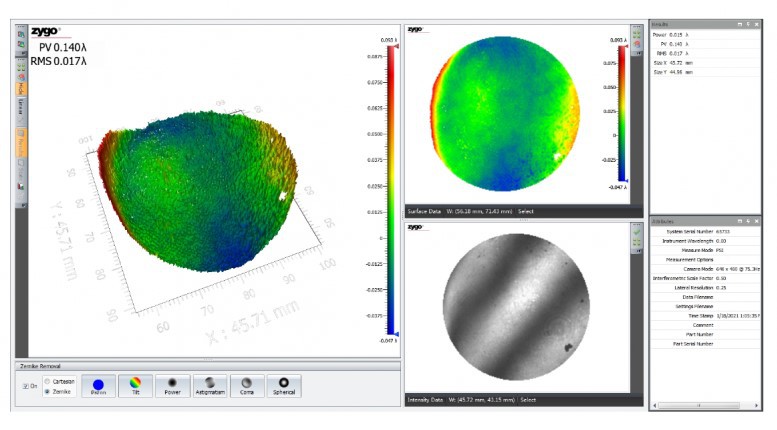The image size is (777, 430).
Task: Toggle Spherical term removal
Action: point(284,385)
